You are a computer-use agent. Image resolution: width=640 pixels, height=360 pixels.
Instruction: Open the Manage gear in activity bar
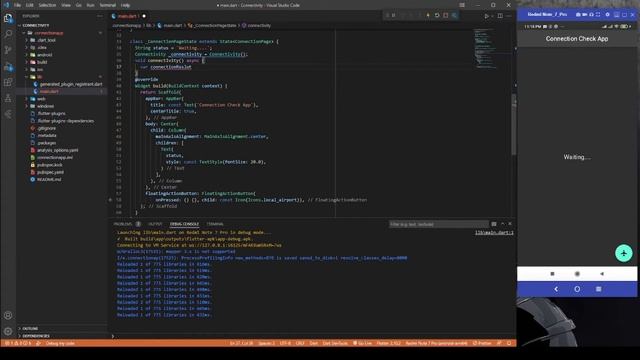pos(8,331)
